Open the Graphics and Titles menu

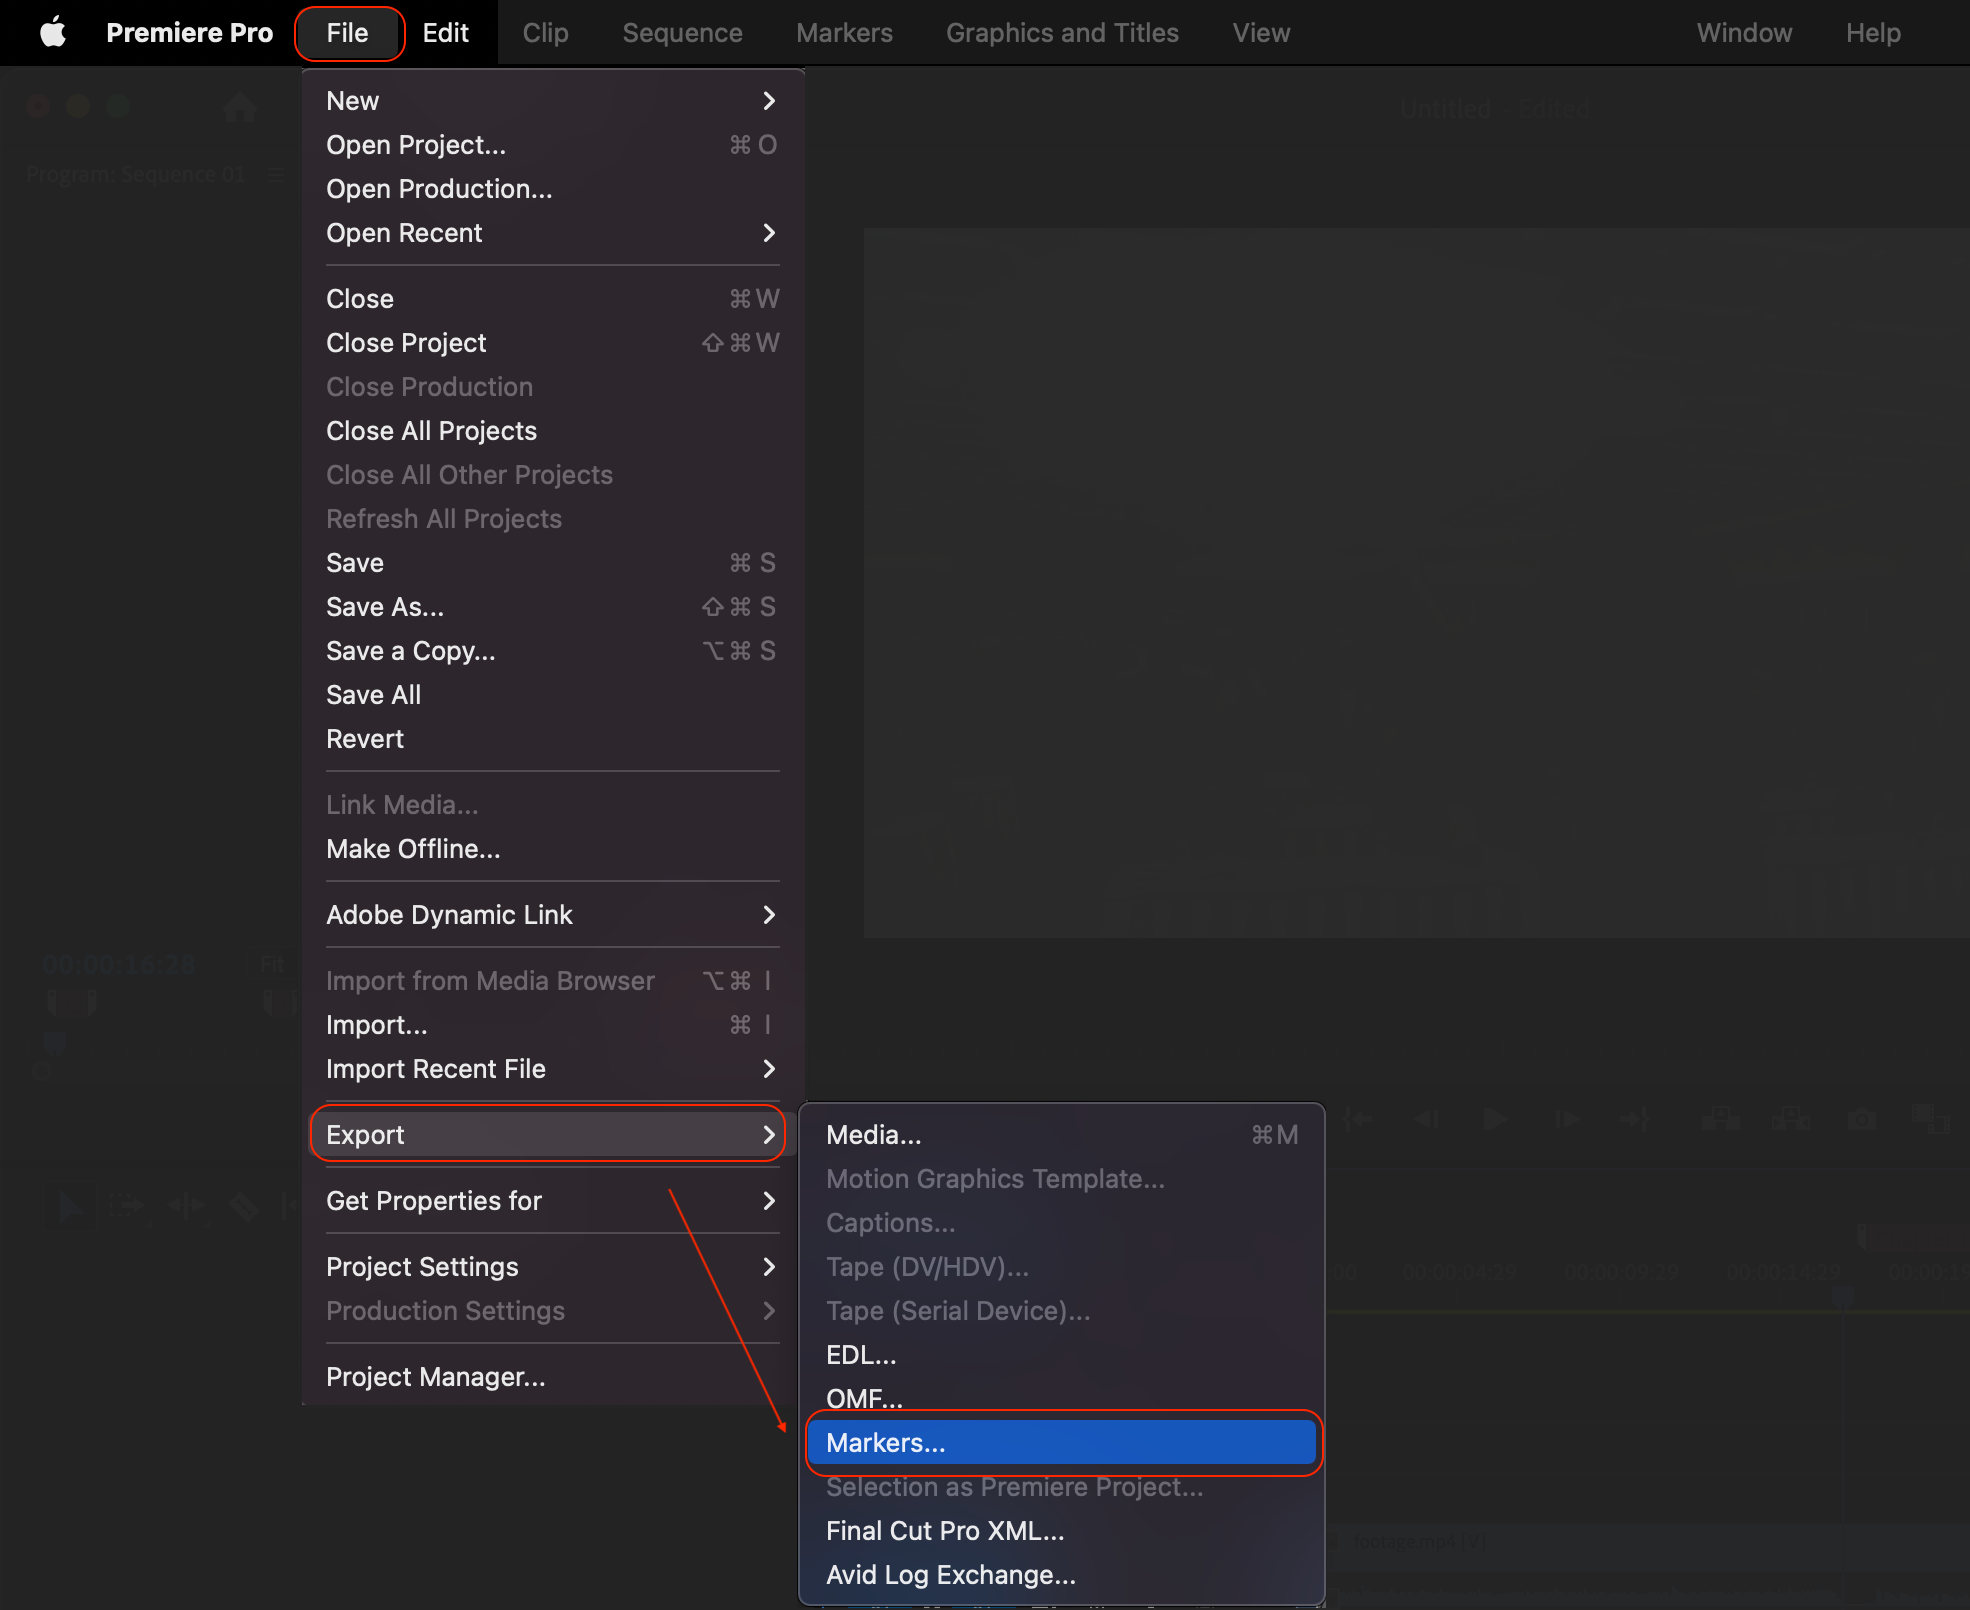tap(1062, 32)
